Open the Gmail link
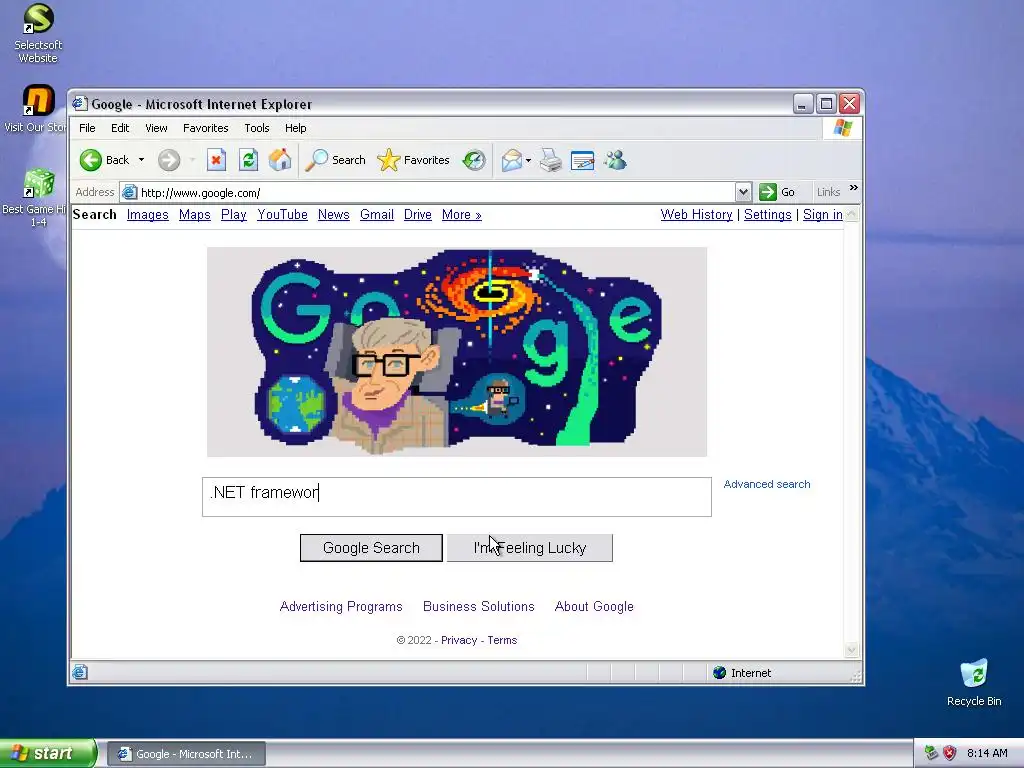 pos(377,215)
